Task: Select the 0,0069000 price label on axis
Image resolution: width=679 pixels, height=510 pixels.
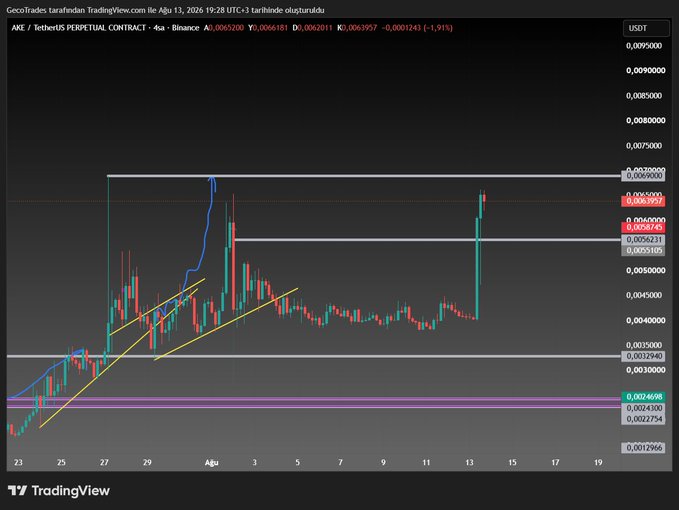Action: tap(643, 176)
